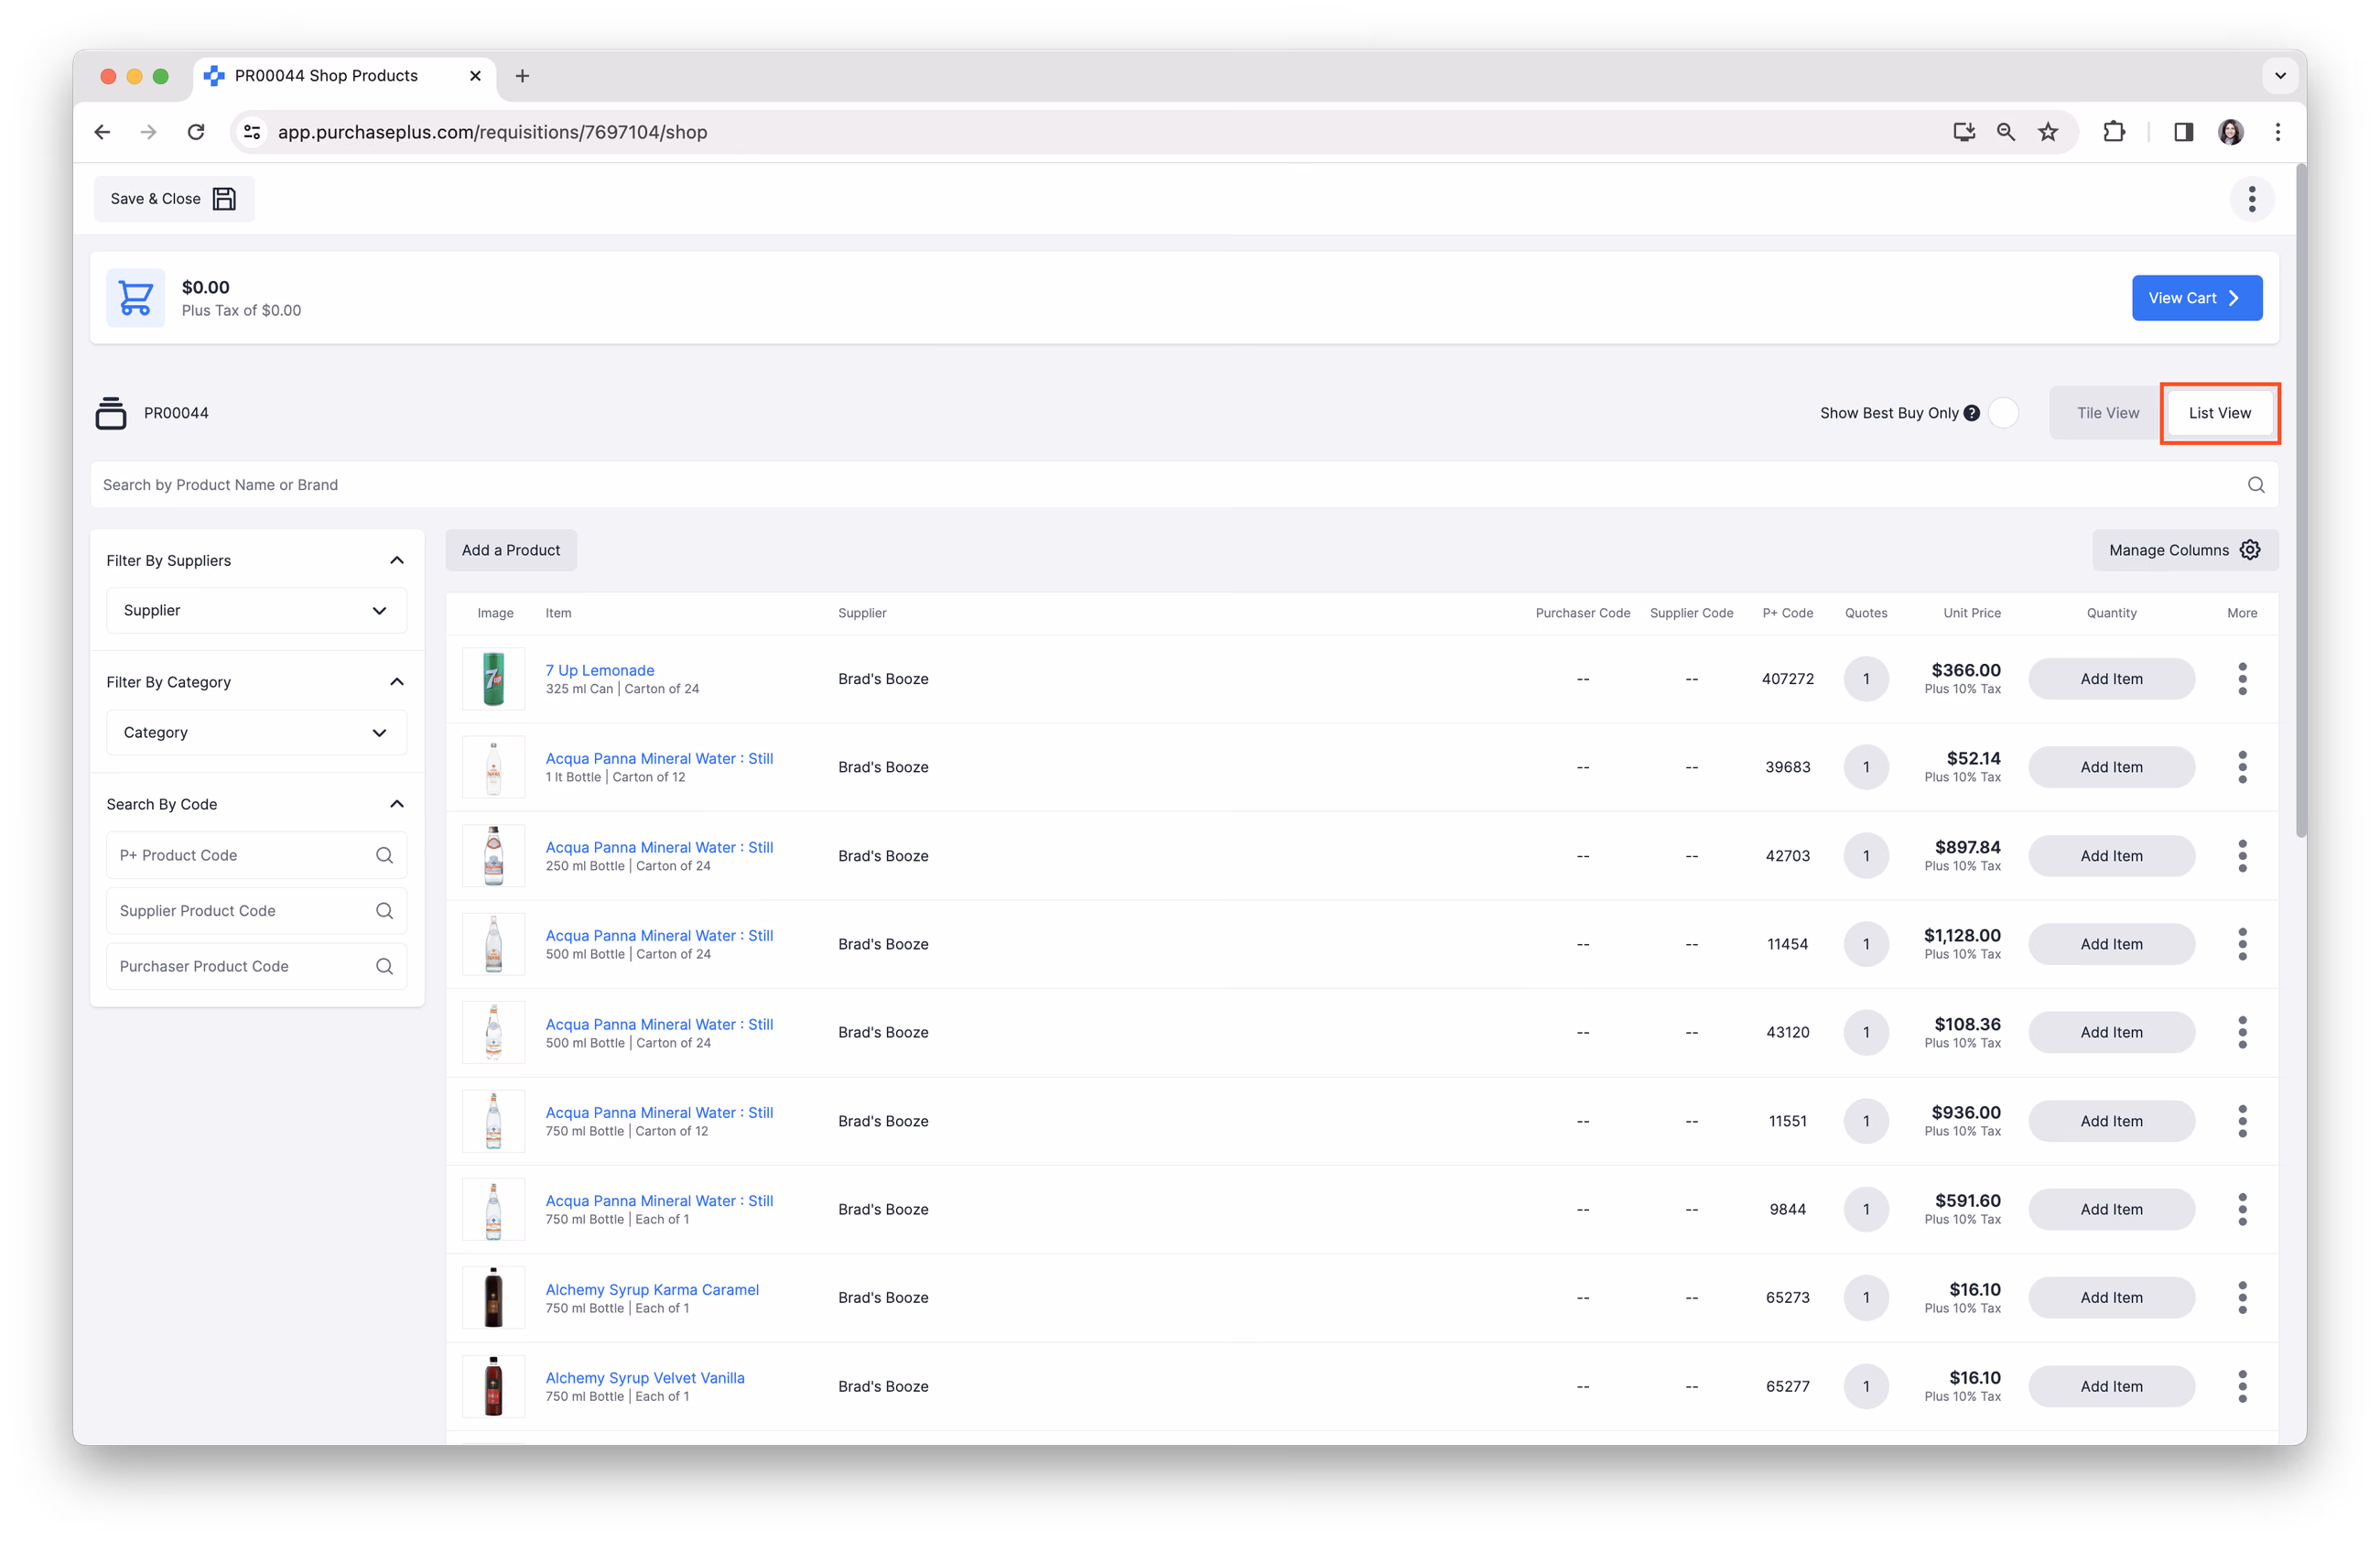
Task: Open Chrome three-dot menu
Action: pyautogui.click(x=2278, y=132)
